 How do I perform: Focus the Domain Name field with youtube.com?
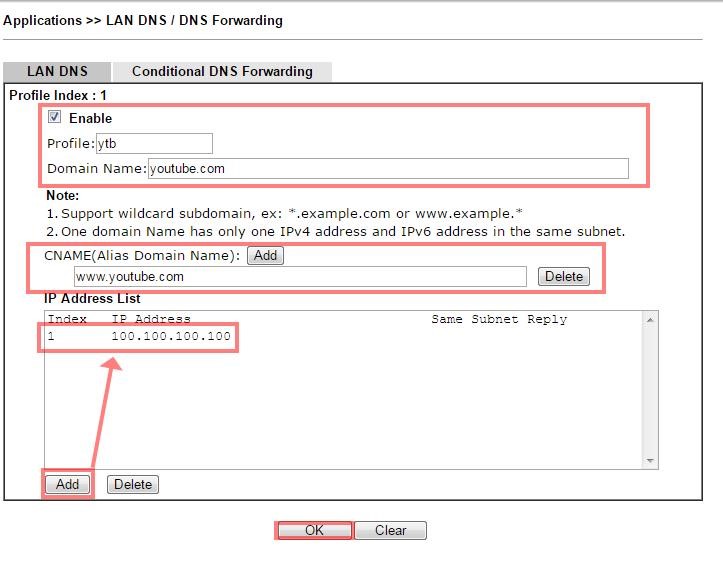[x=388, y=168]
